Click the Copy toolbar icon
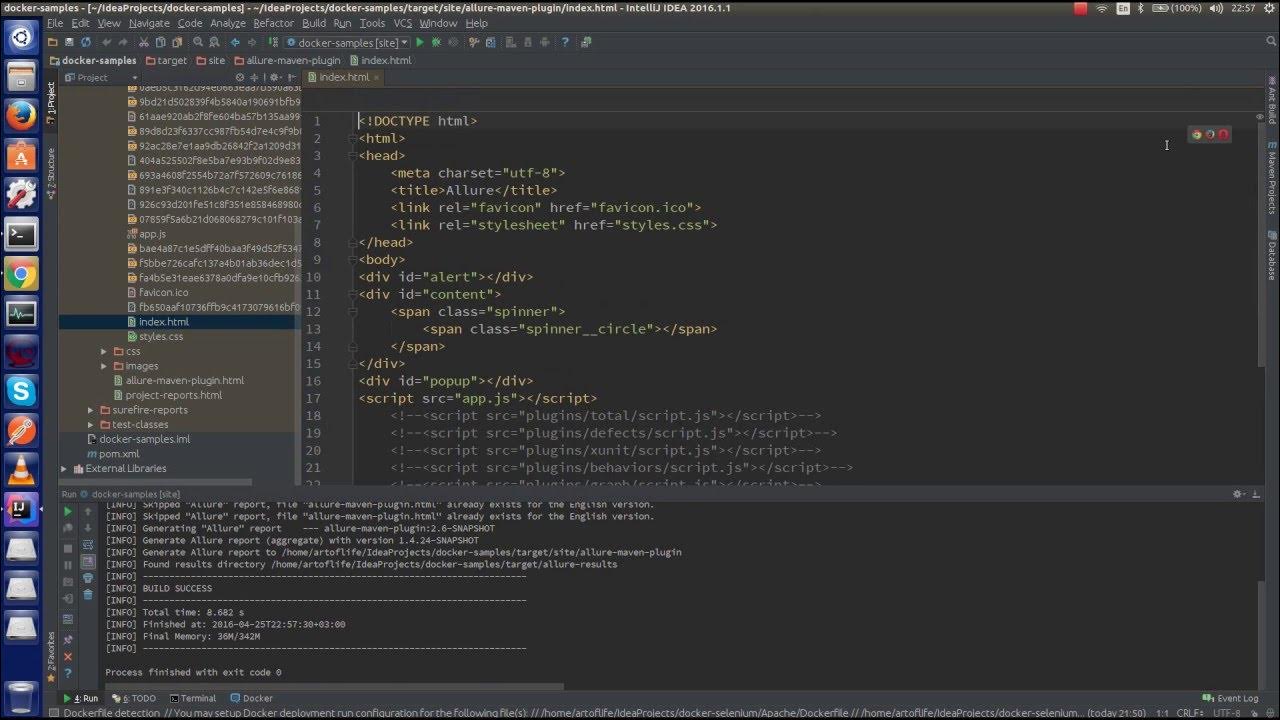1280x720 pixels. [x=160, y=43]
